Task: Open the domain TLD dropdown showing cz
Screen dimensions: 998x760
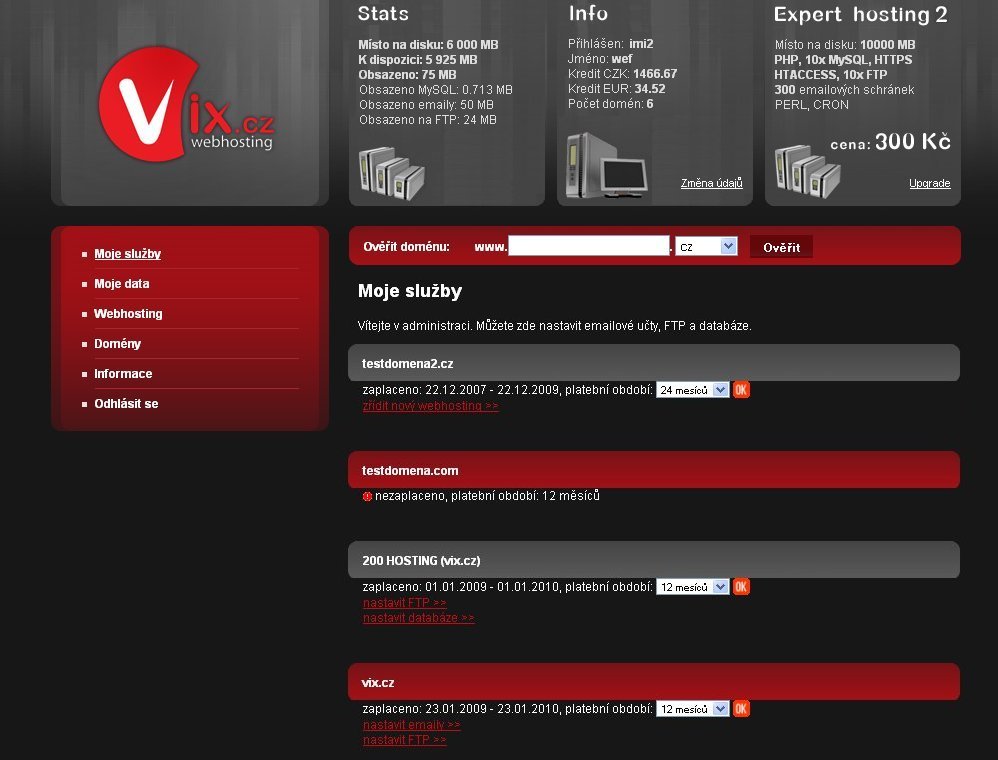Action: (x=706, y=247)
